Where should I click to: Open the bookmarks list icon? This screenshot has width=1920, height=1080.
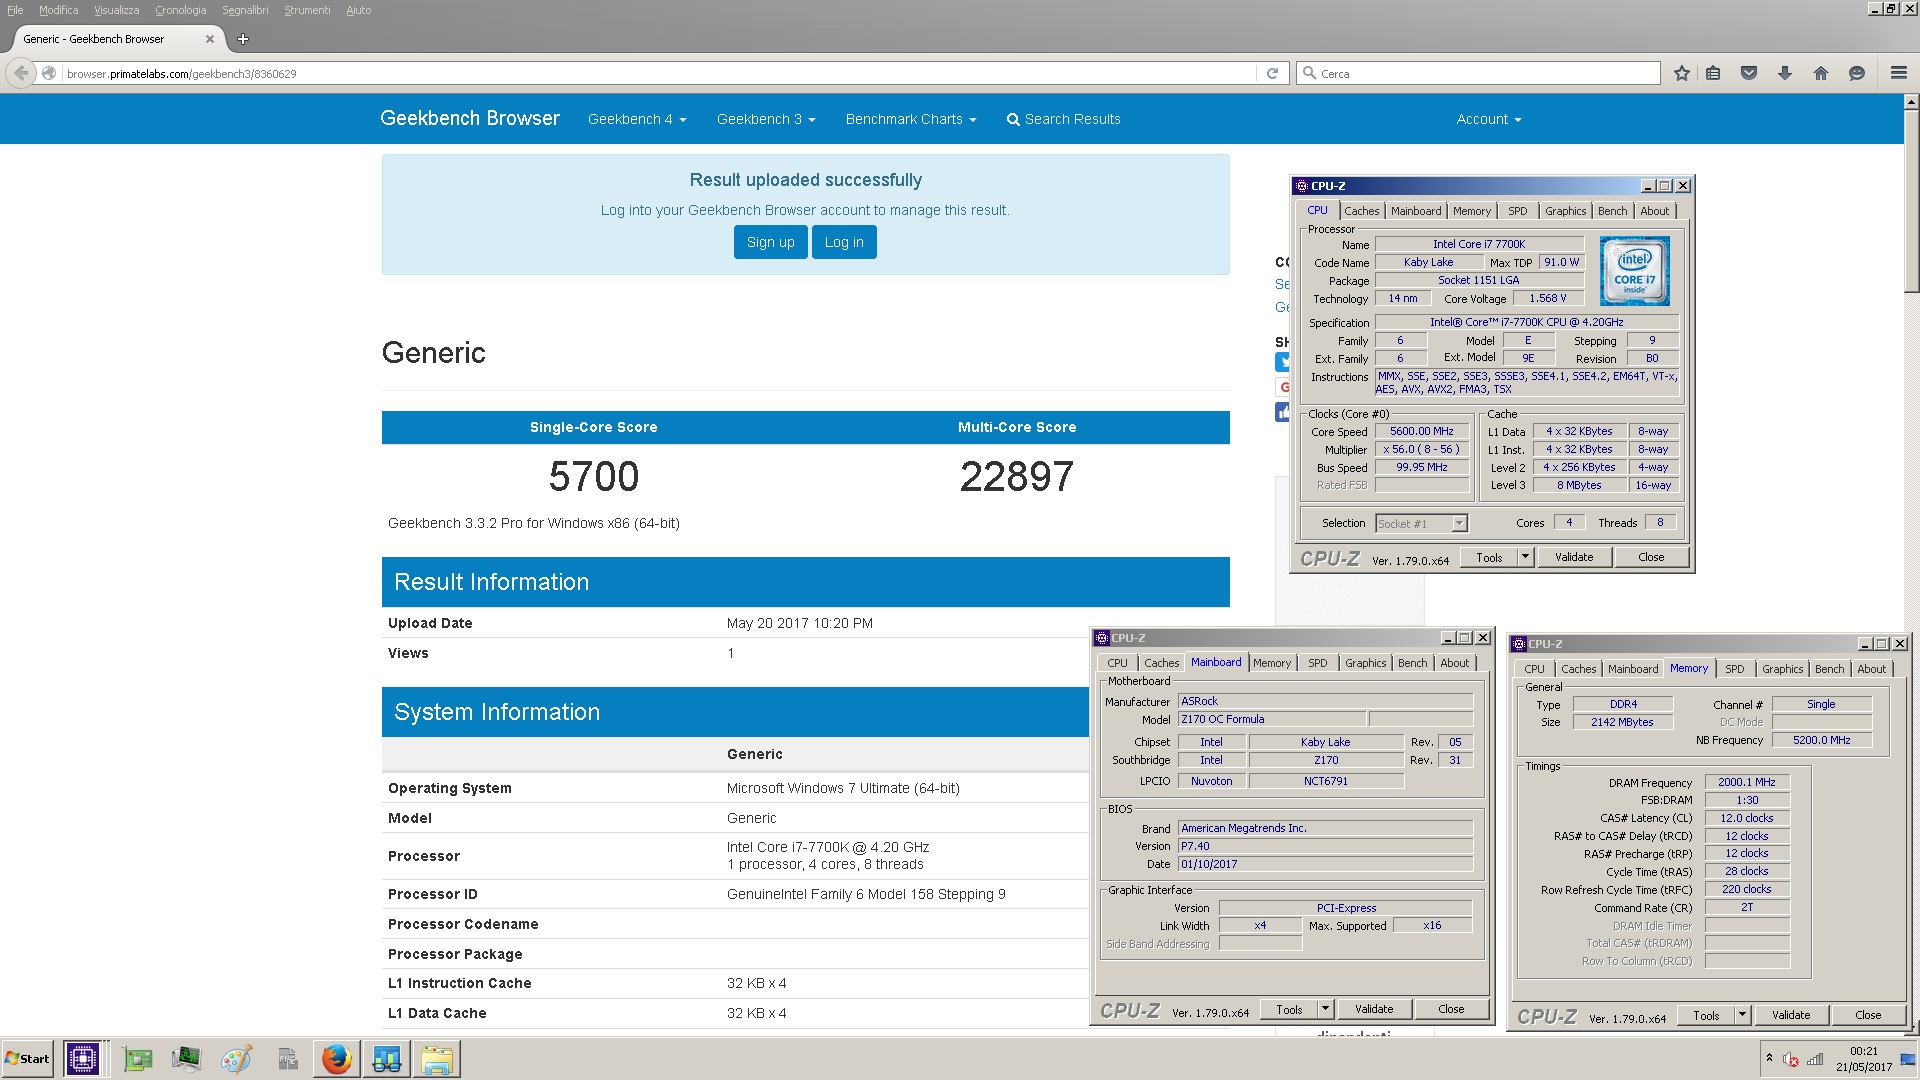(x=1714, y=73)
